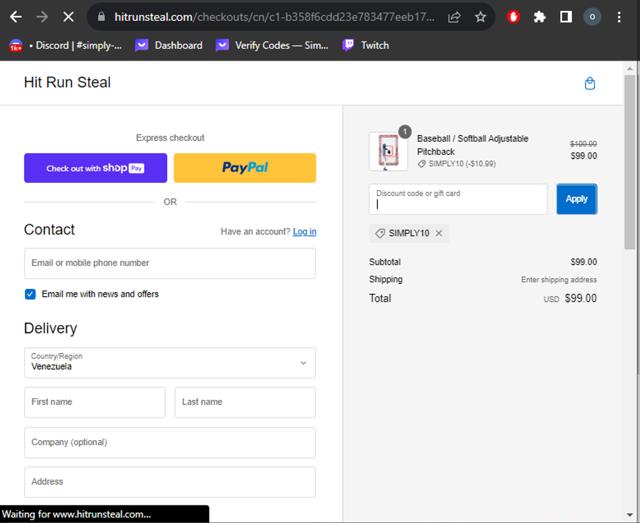Open the Extensions puzzle menu
The width and height of the screenshot is (640, 523).
(x=539, y=17)
